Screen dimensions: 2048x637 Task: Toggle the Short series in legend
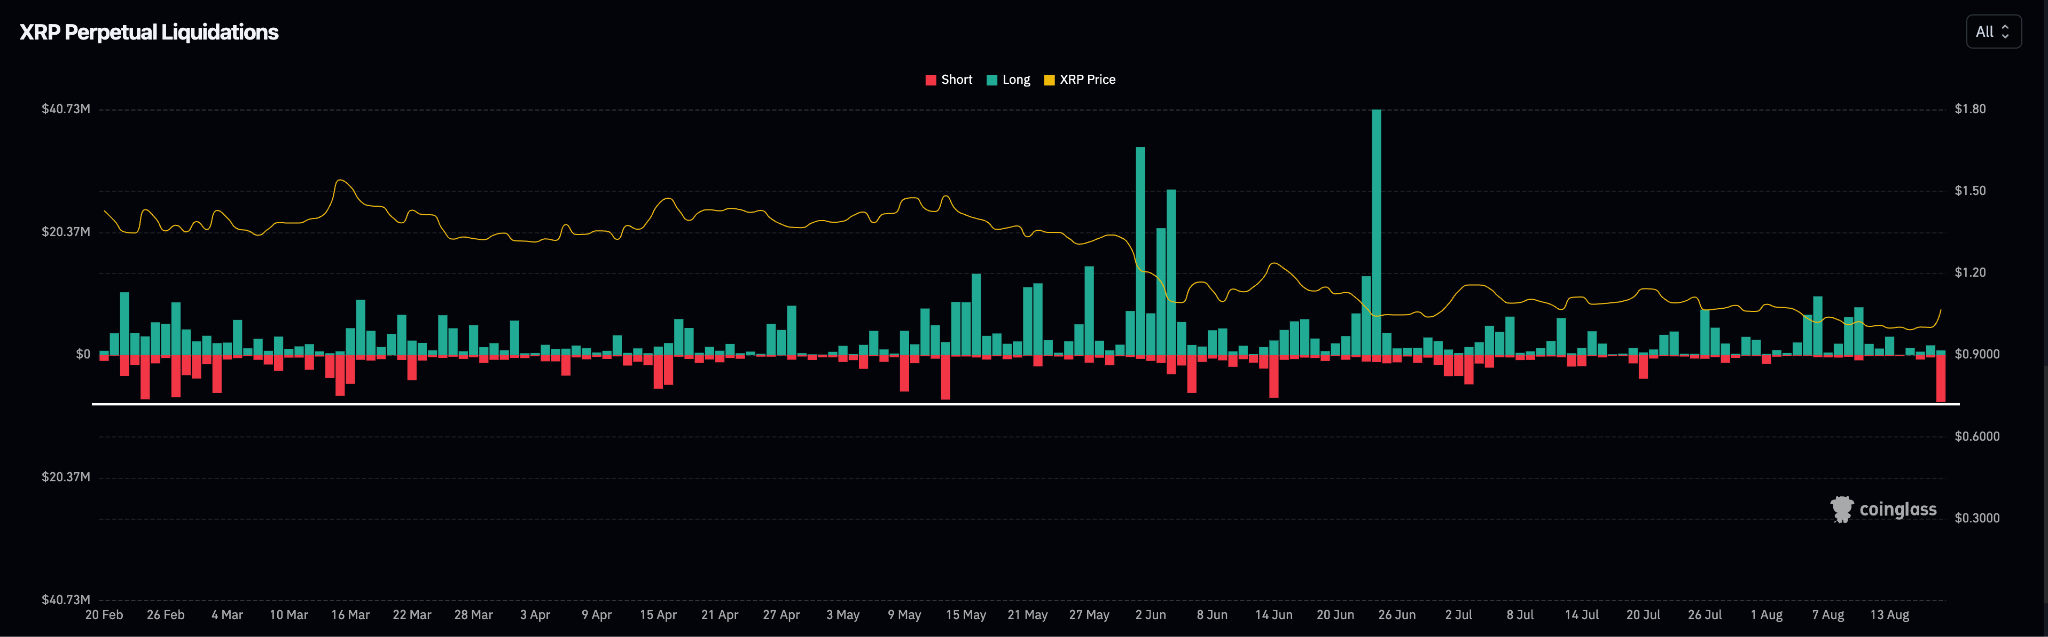point(948,80)
